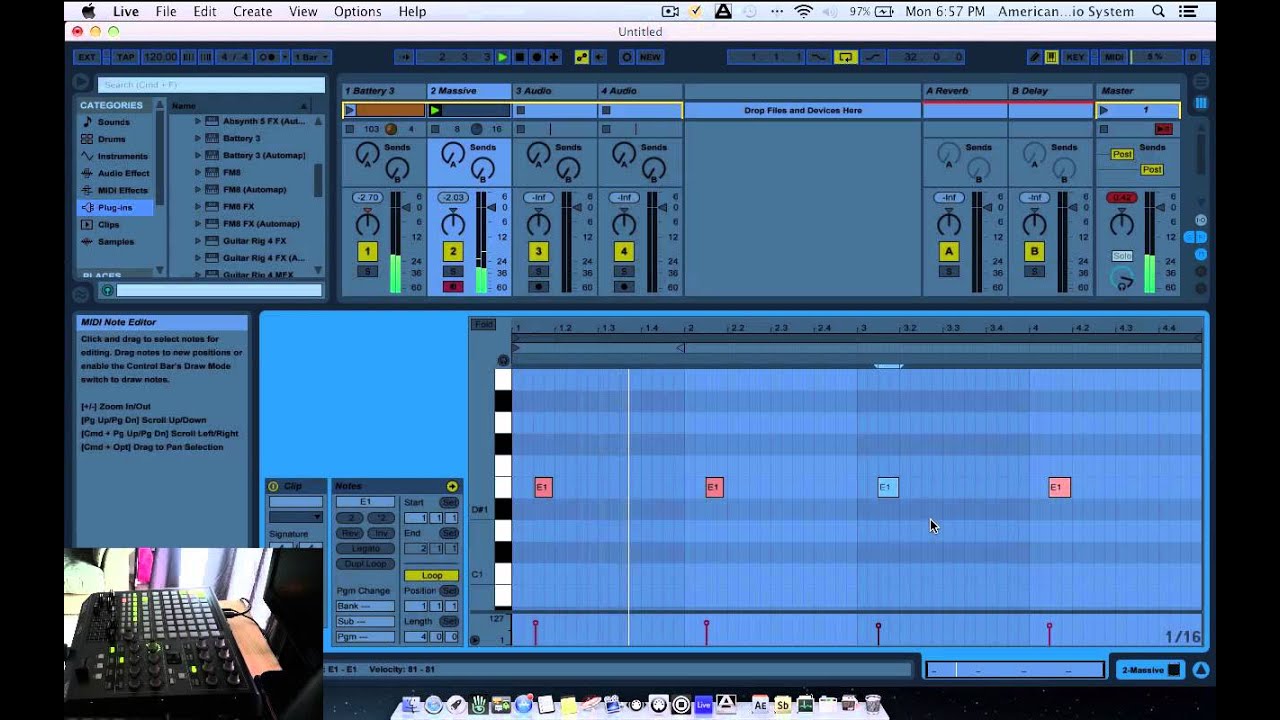
Task: Open the File menu
Action: 166,11
